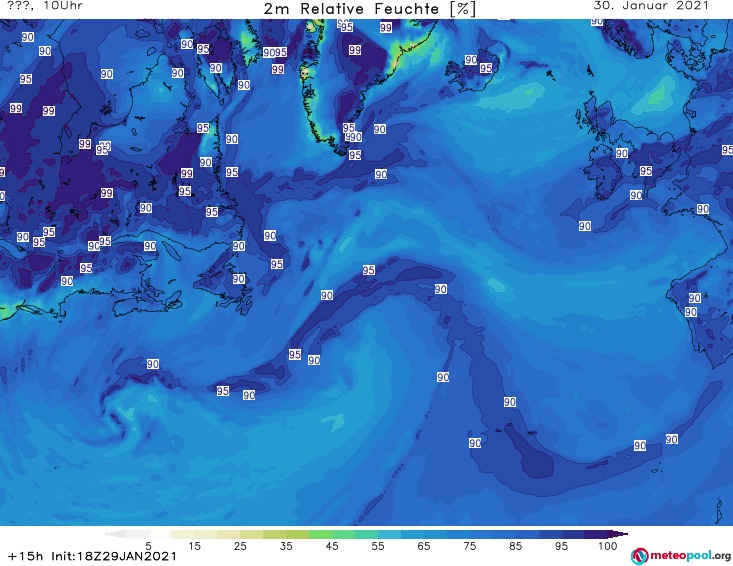Click the '95' contour label over England
The height and width of the screenshot is (566, 733).
pyautogui.click(x=646, y=171)
